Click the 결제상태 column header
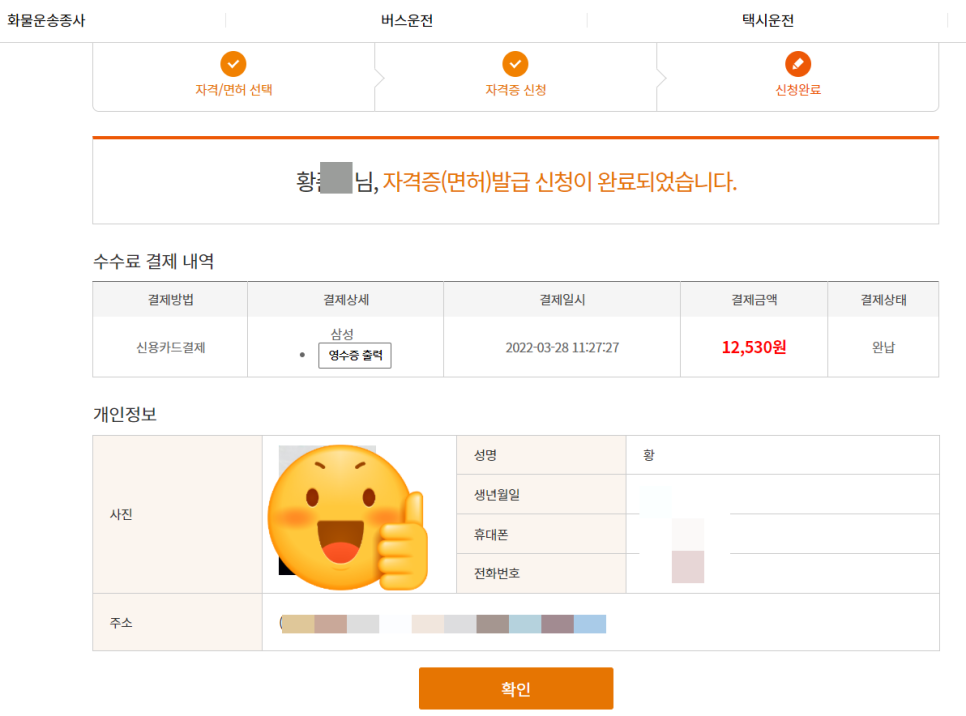The height and width of the screenshot is (716, 966). (x=883, y=300)
